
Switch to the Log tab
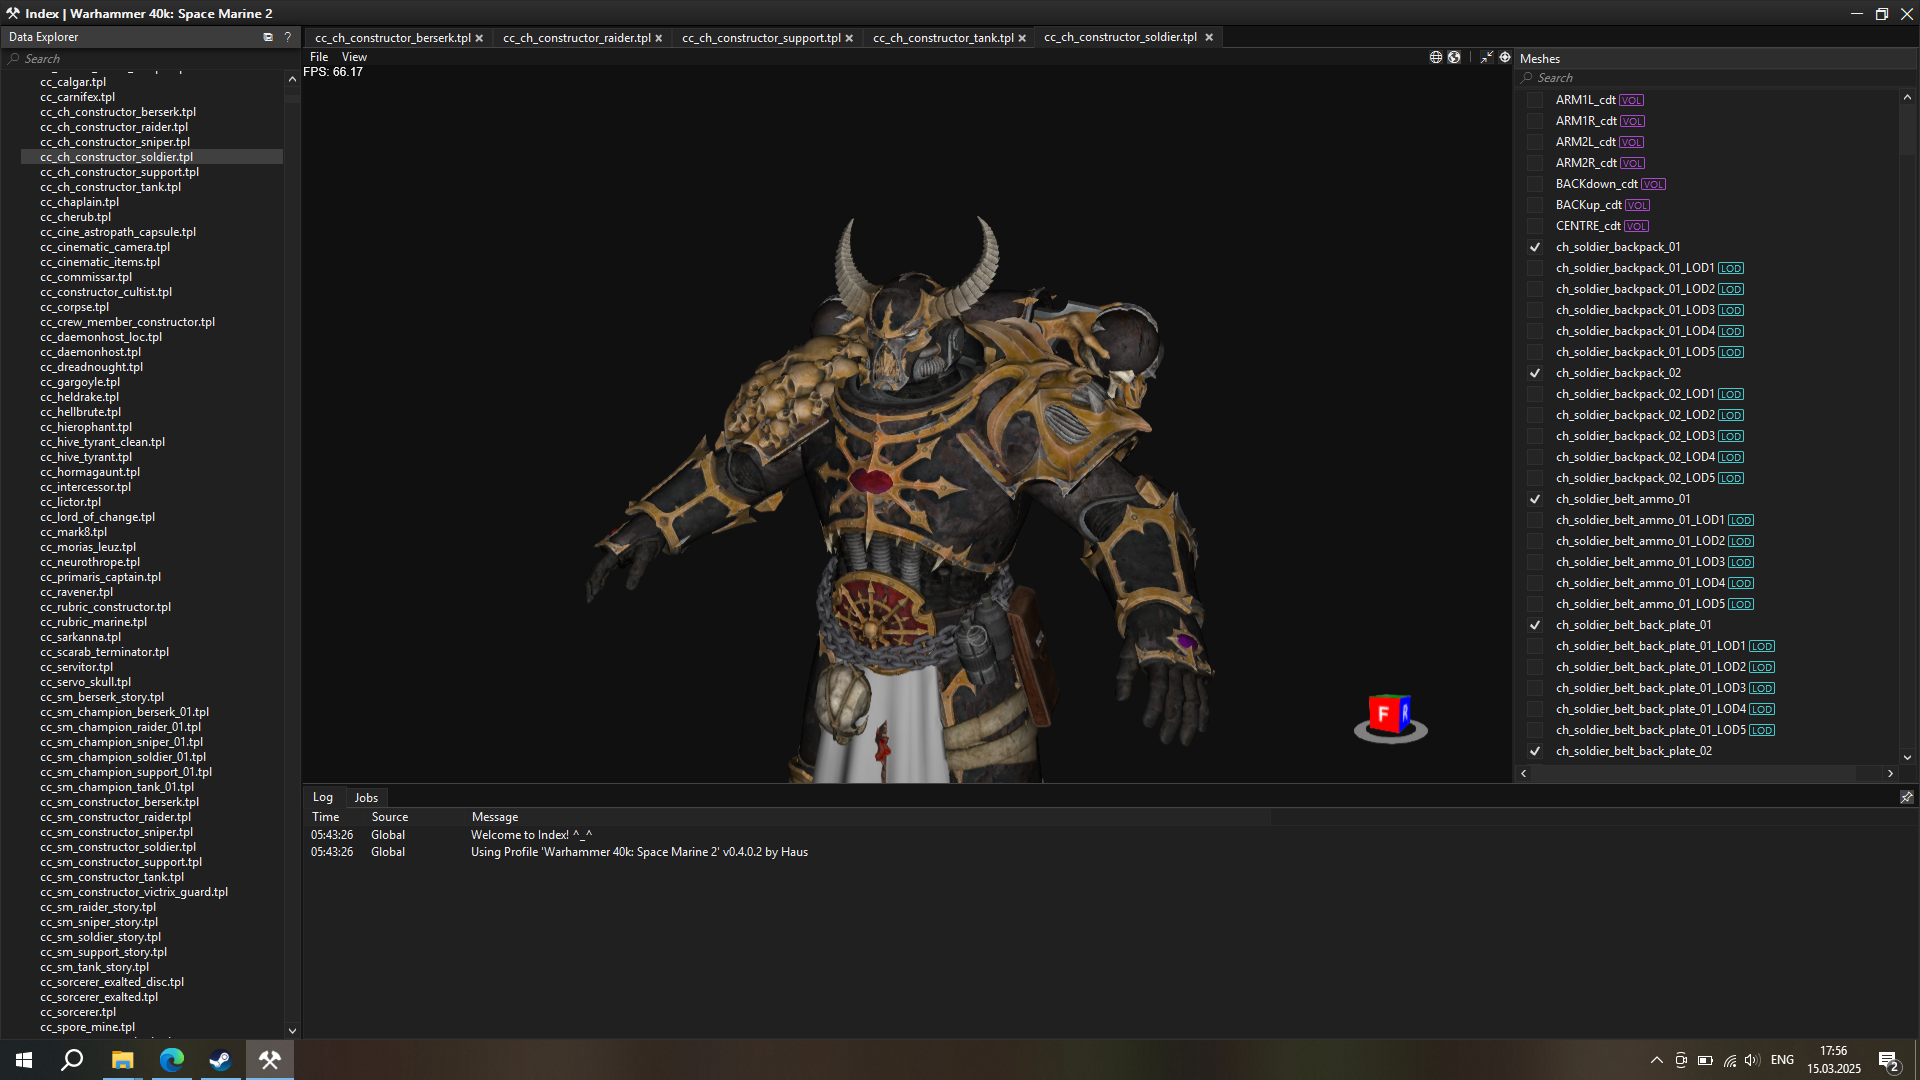(323, 797)
